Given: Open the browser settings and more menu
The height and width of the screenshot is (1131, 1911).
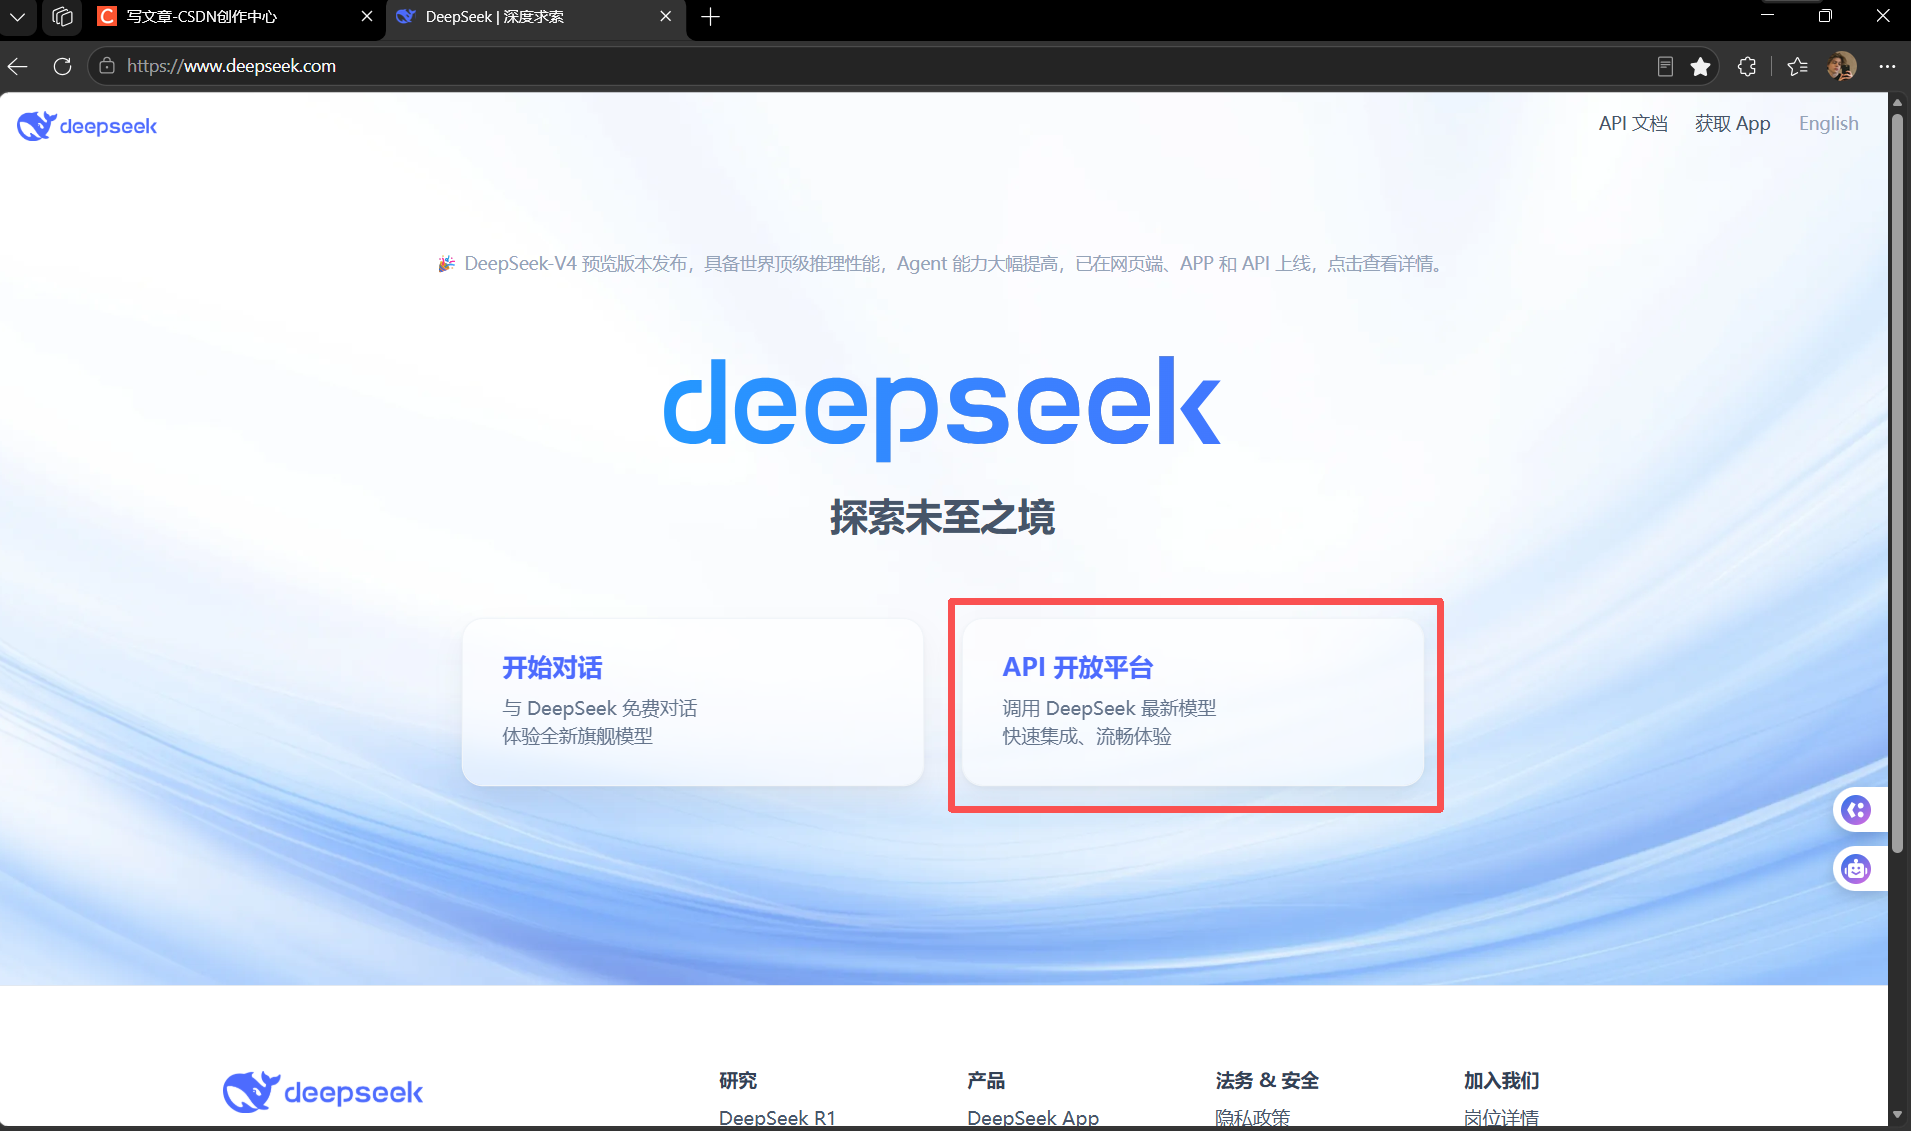Looking at the screenshot, I should pos(1887,66).
